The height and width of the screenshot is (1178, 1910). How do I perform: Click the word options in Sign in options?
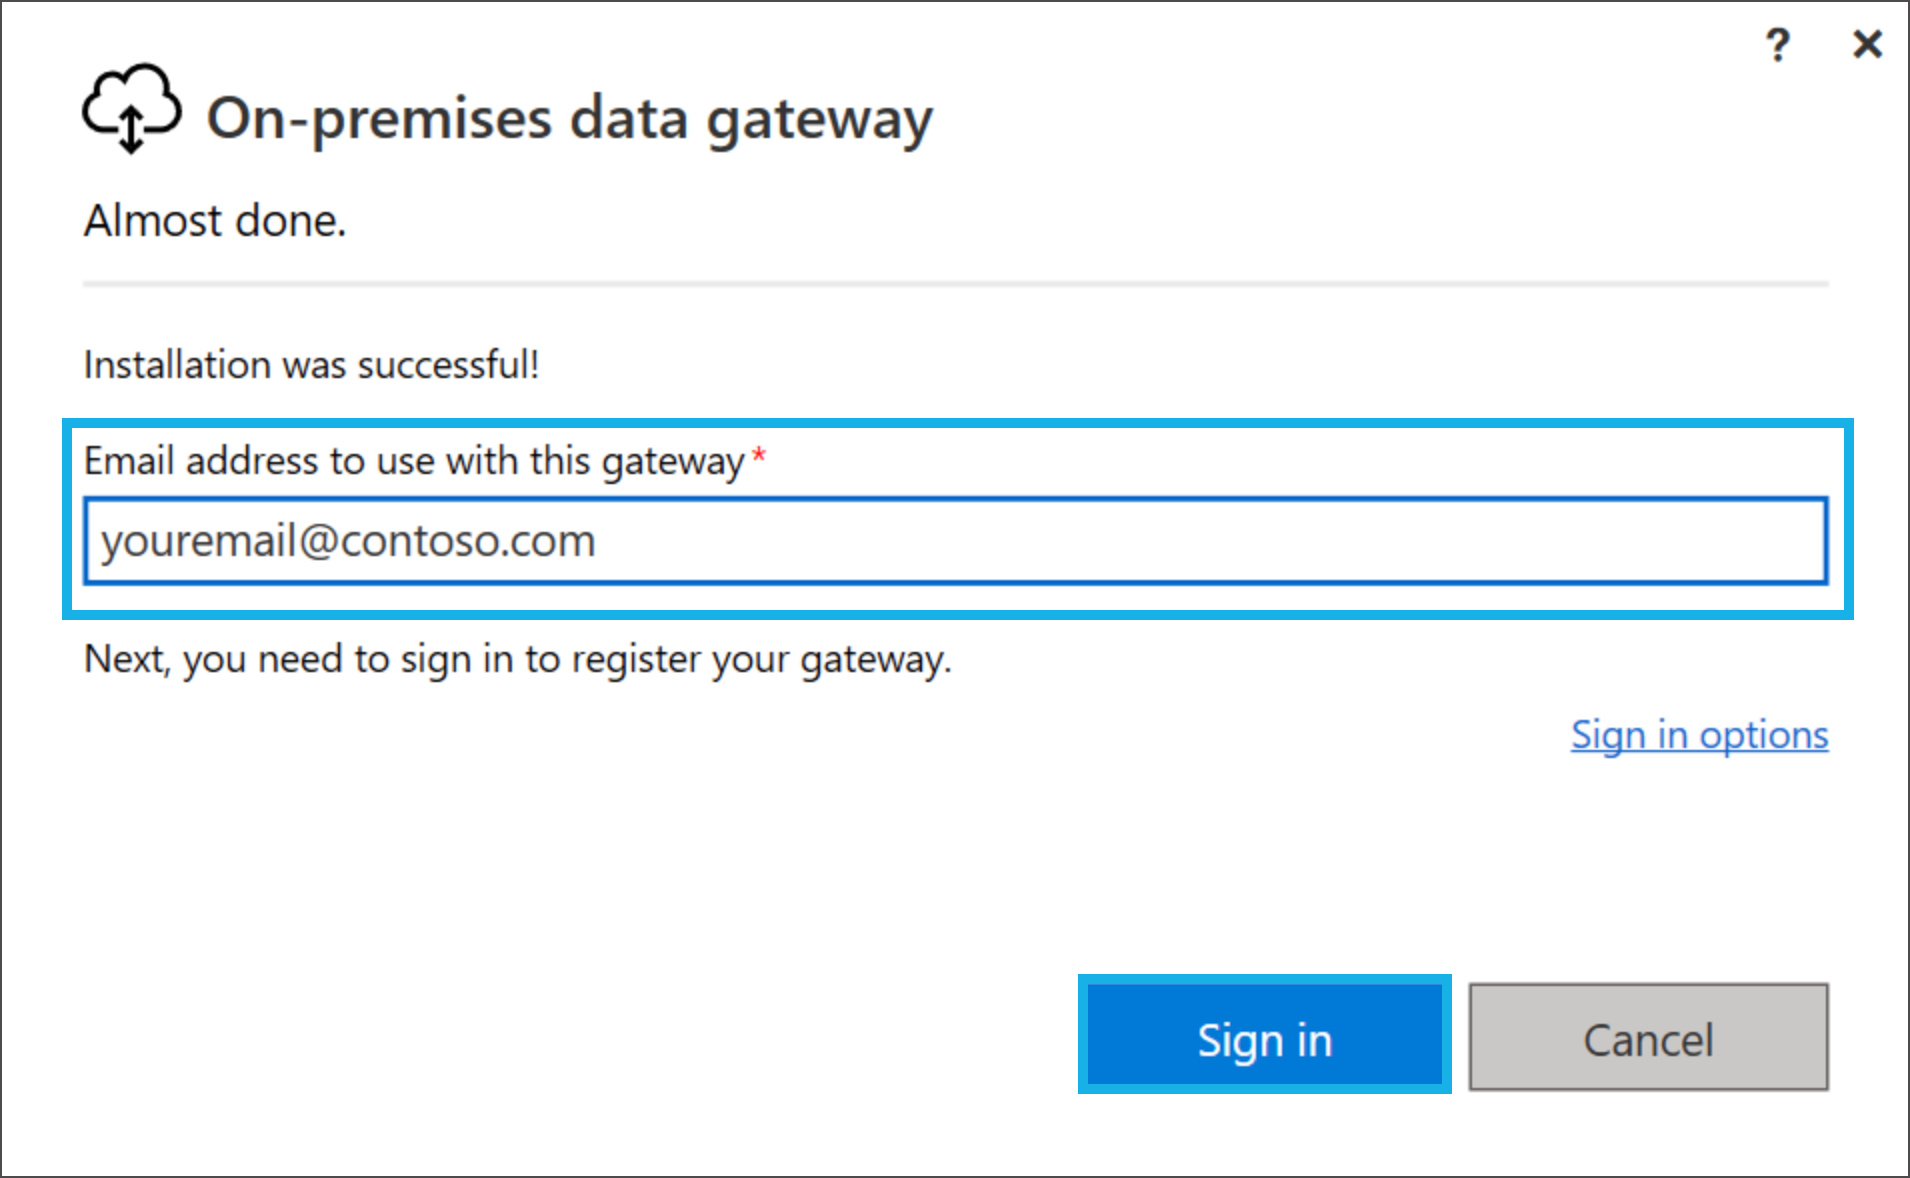click(1764, 736)
